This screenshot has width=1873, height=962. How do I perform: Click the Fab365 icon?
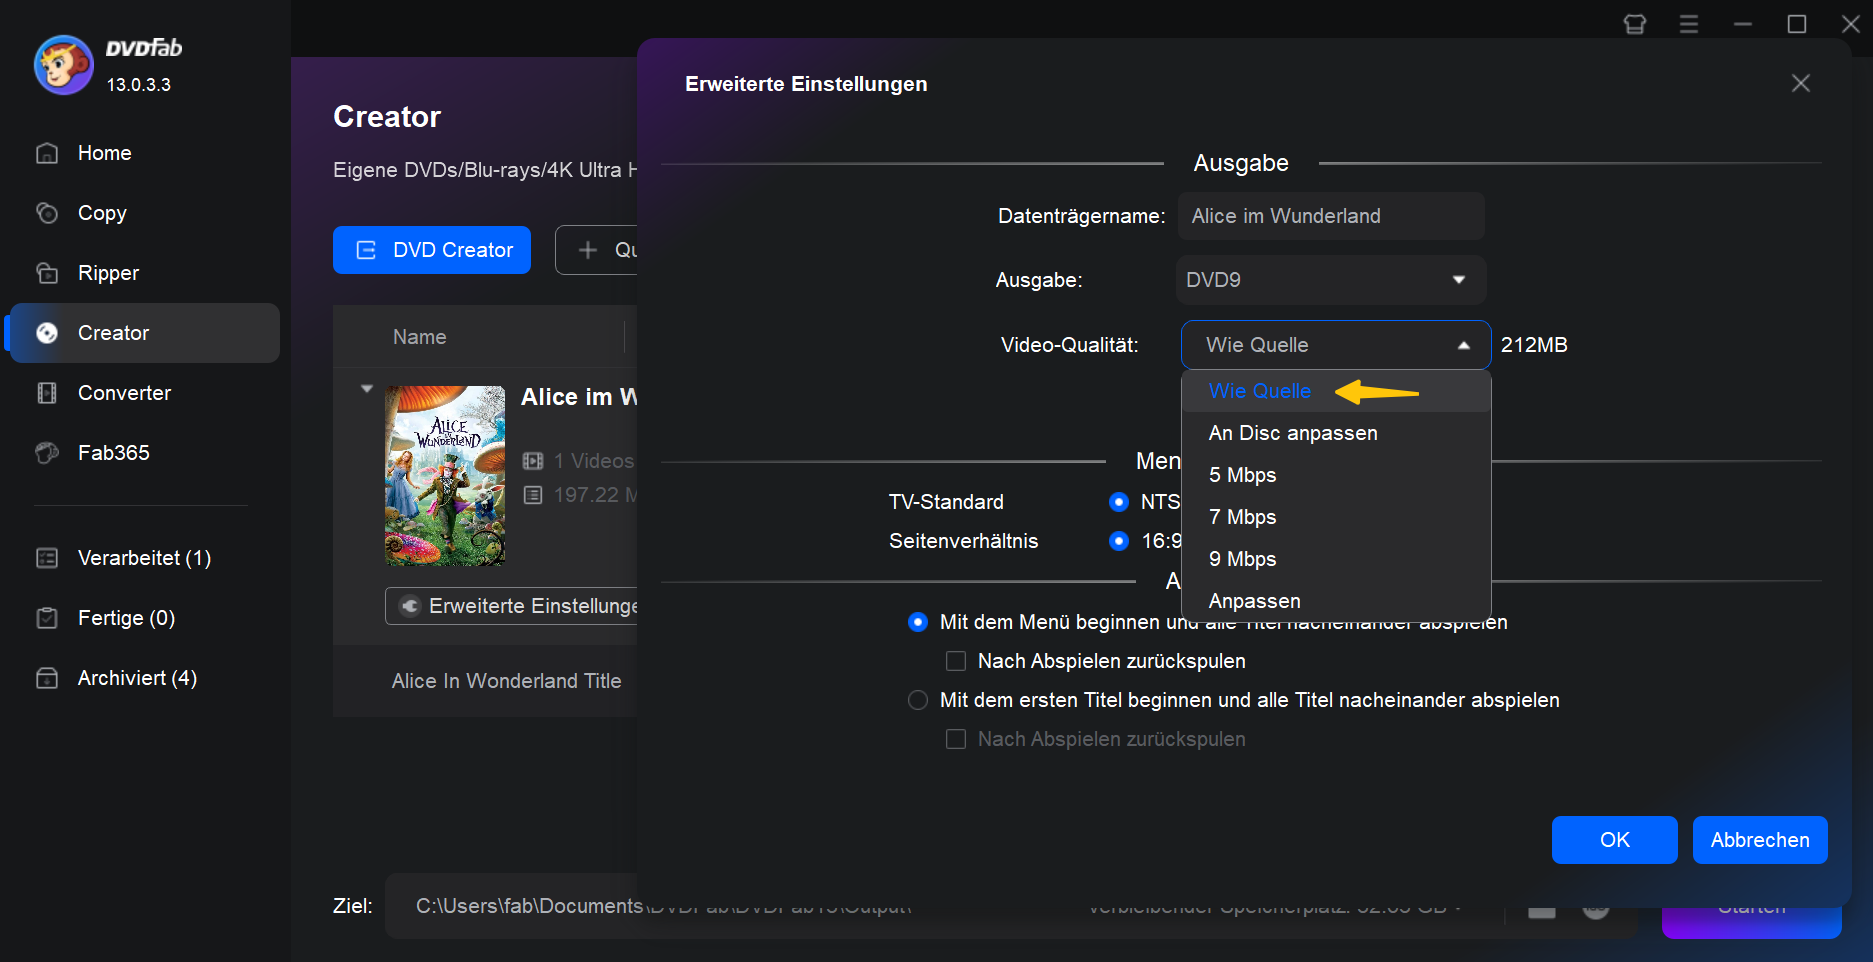point(47,453)
